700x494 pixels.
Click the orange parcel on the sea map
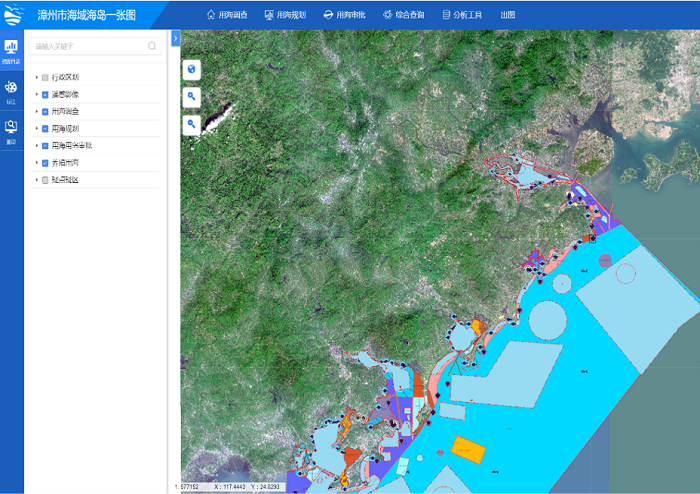(468, 449)
